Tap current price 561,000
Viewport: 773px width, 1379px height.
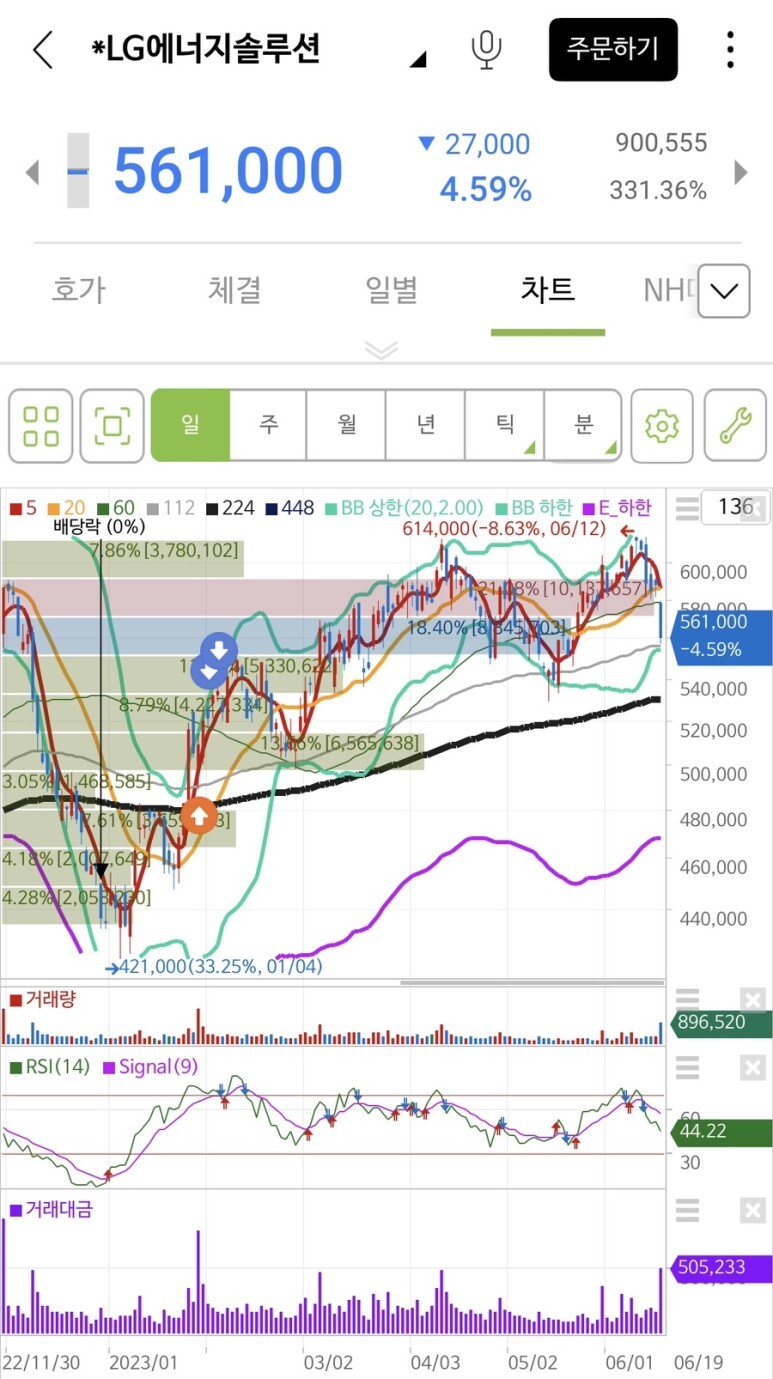point(228,171)
